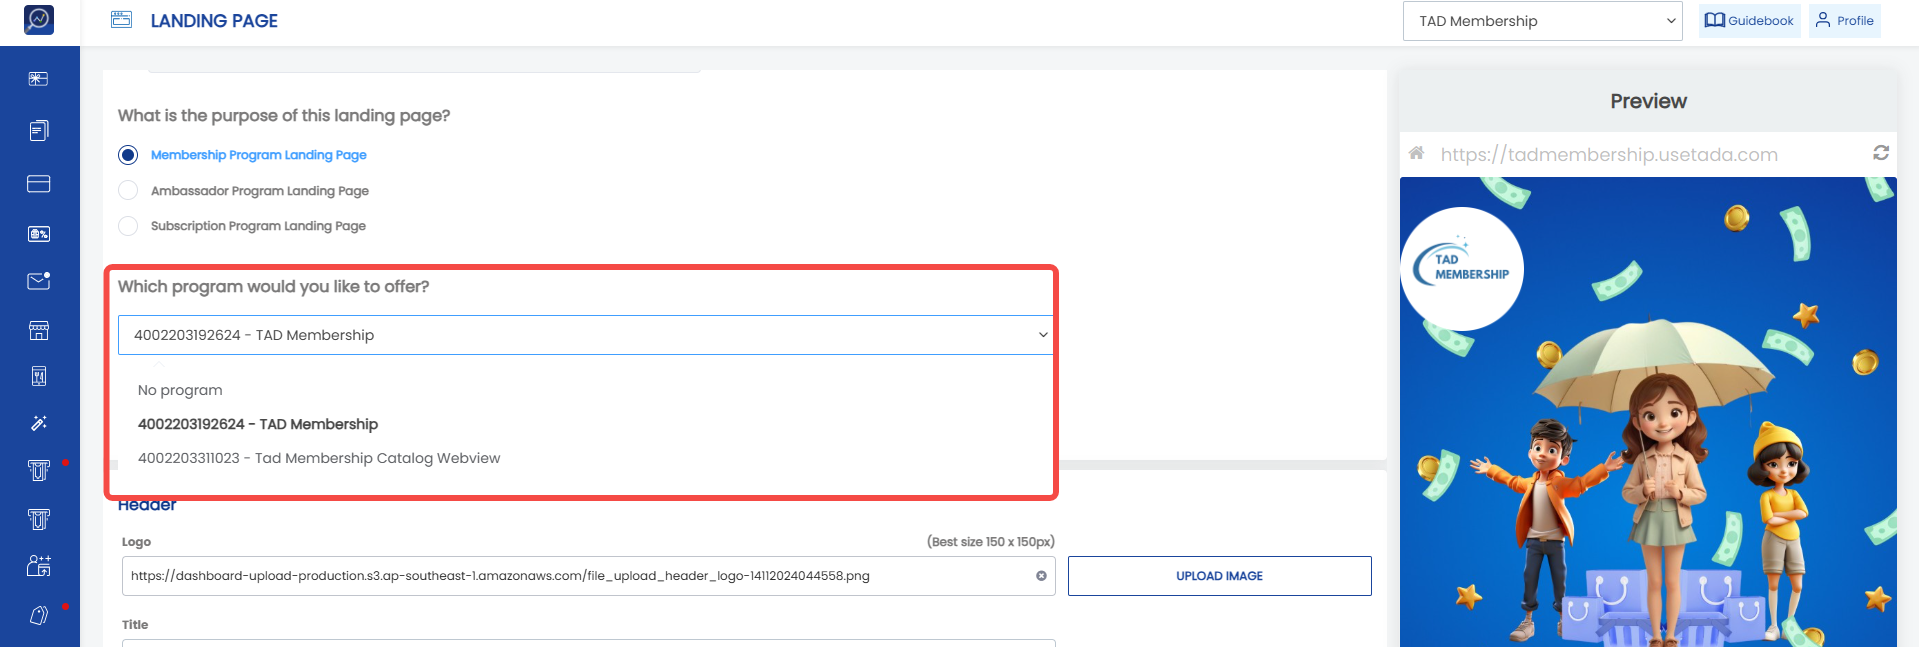Open the storefront icon in the sidebar
This screenshot has height=647, width=1919.
[x=39, y=330]
